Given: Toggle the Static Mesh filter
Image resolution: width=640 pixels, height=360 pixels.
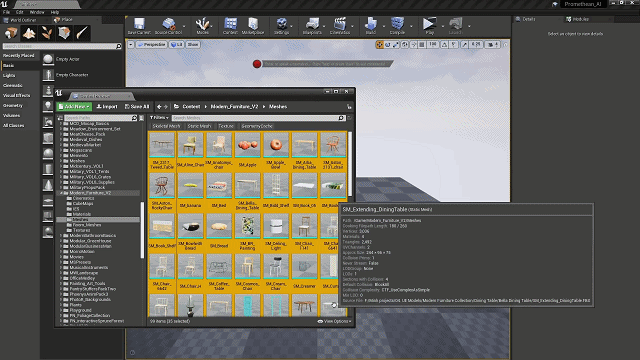Looking at the screenshot, I should pos(199,126).
